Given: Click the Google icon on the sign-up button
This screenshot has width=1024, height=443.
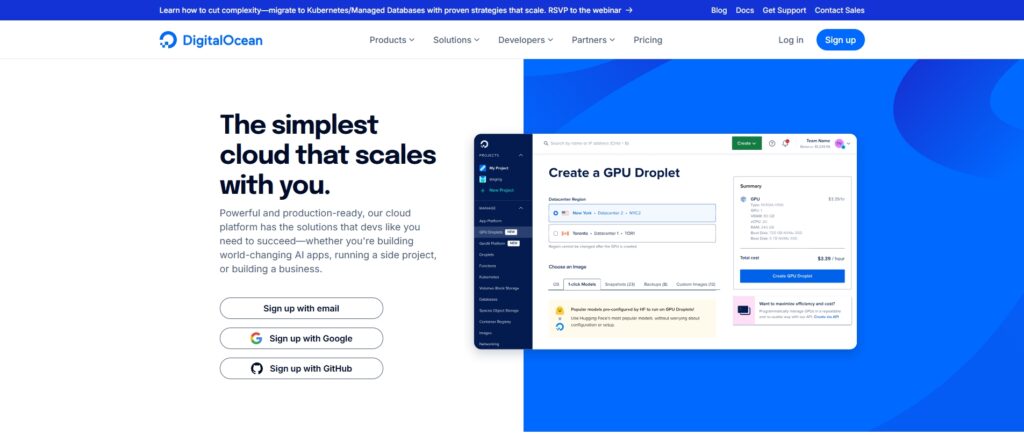Looking at the screenshot, I should pos(256,338).
